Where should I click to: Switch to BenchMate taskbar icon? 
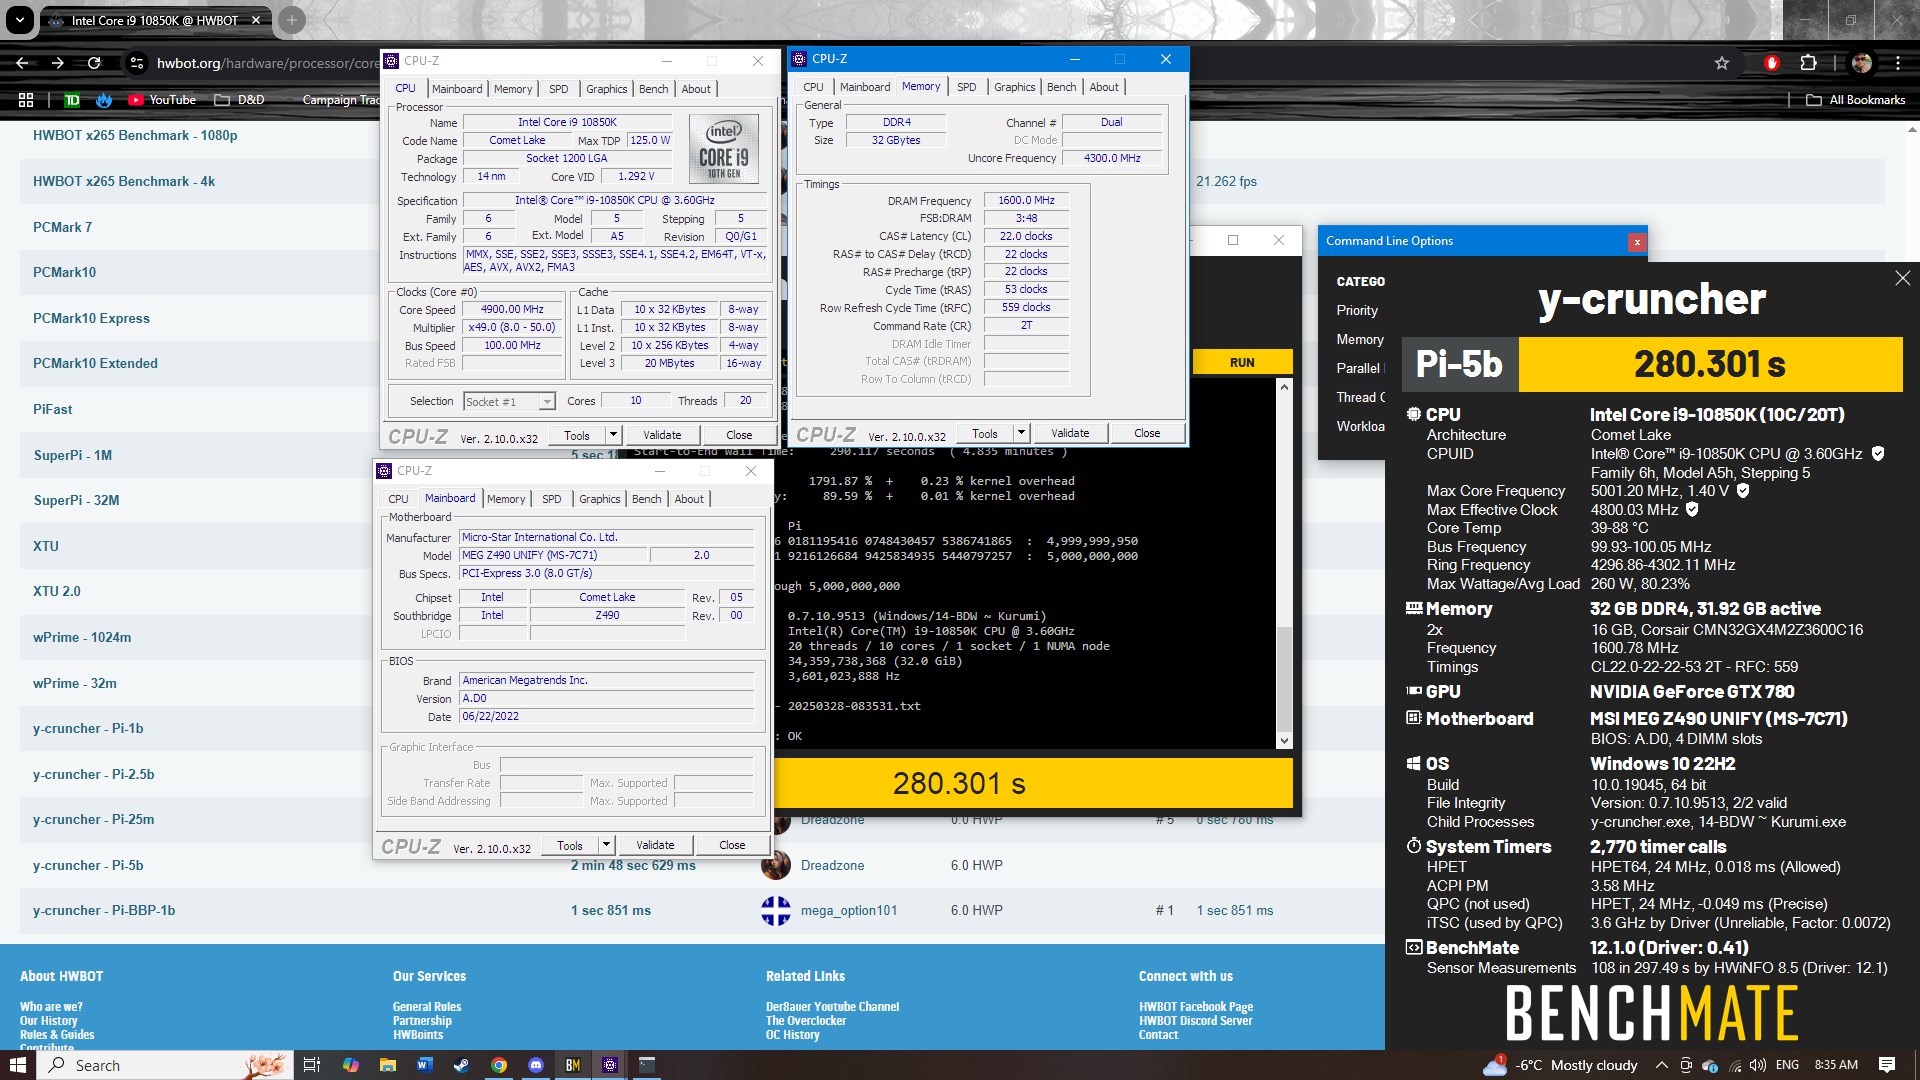(572, 1065)
